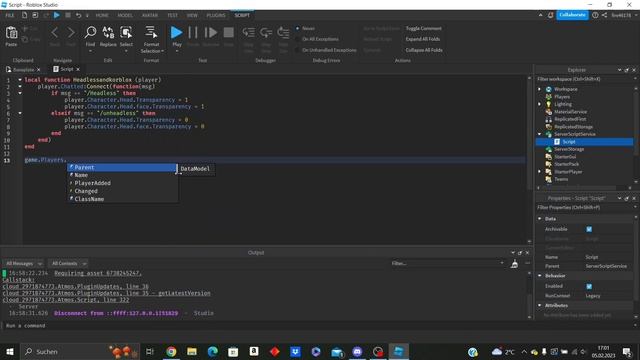Choose PlayerAdded from autocomplete list

click(122, 183)
